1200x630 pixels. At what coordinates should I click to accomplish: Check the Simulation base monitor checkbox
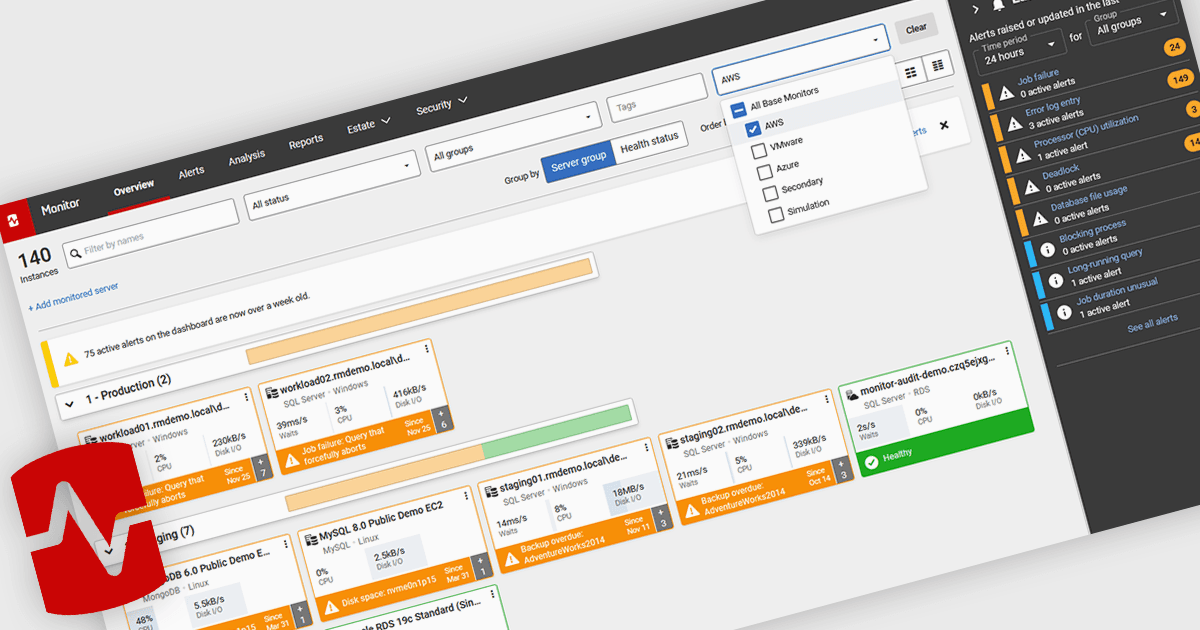pyautogui.click(x=776, y=215)
